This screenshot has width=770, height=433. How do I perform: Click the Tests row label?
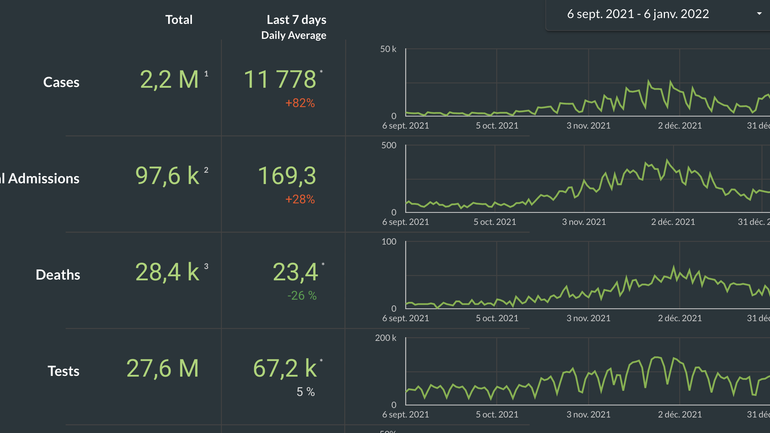63,371
